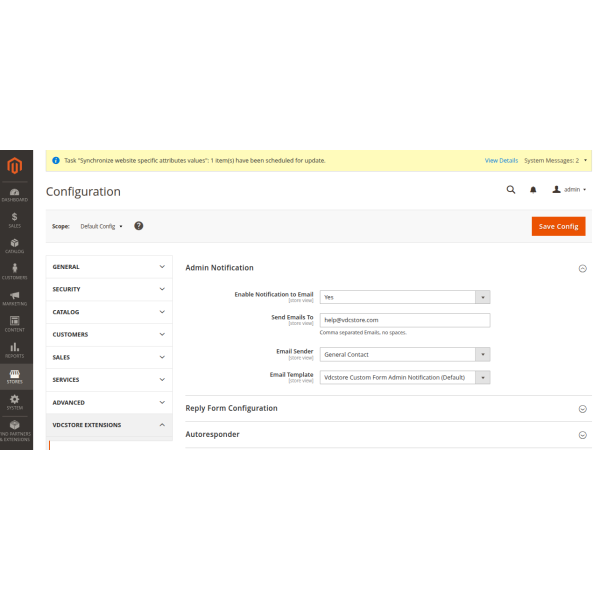Click the View Details link
Screen dimensions: 600x600
(501, 160)
